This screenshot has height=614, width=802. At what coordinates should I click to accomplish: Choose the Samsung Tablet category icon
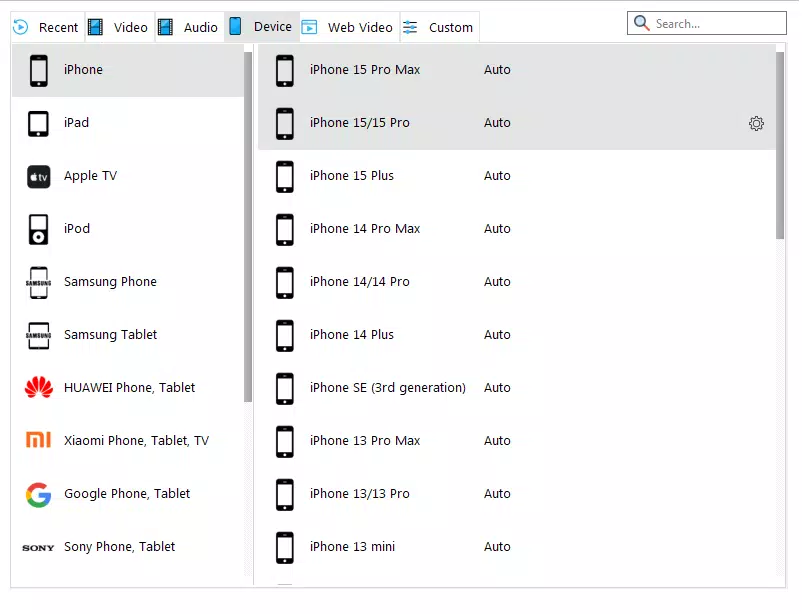click(x=38, y=336)
